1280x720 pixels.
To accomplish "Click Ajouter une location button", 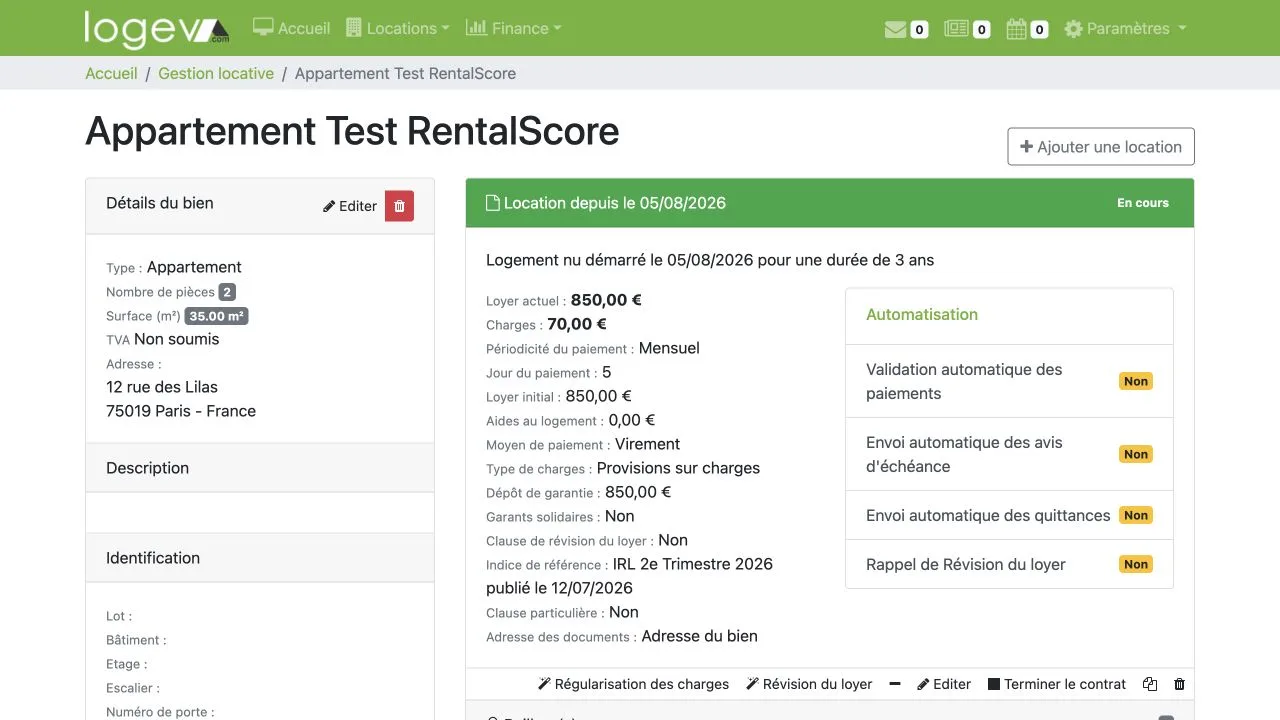I will click(1101, 147).
